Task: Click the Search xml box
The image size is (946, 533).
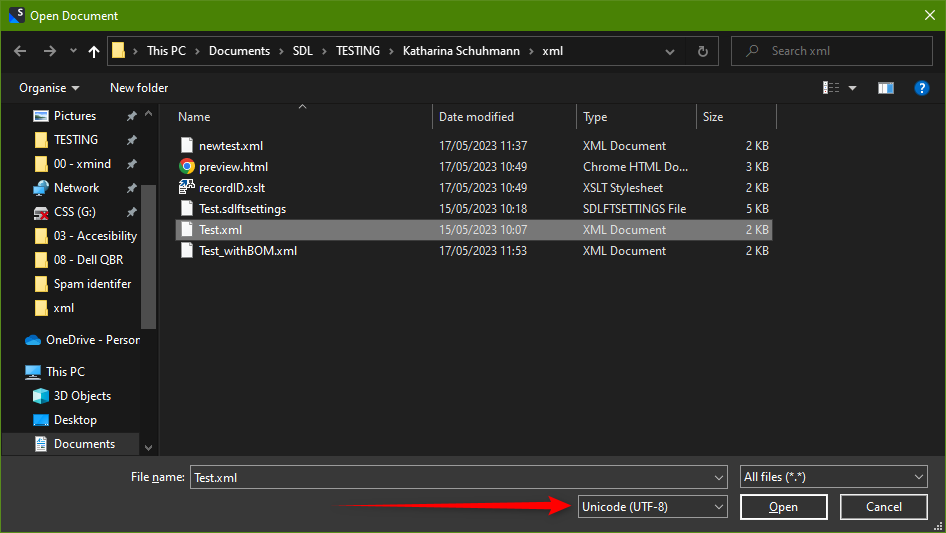Action: coord(831,51)
